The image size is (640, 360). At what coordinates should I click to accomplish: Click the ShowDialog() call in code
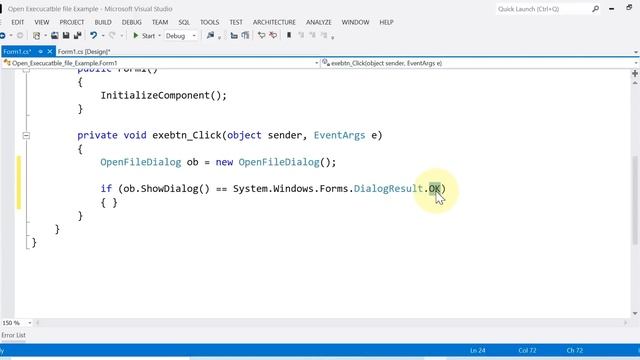click(x=175, y=189)
